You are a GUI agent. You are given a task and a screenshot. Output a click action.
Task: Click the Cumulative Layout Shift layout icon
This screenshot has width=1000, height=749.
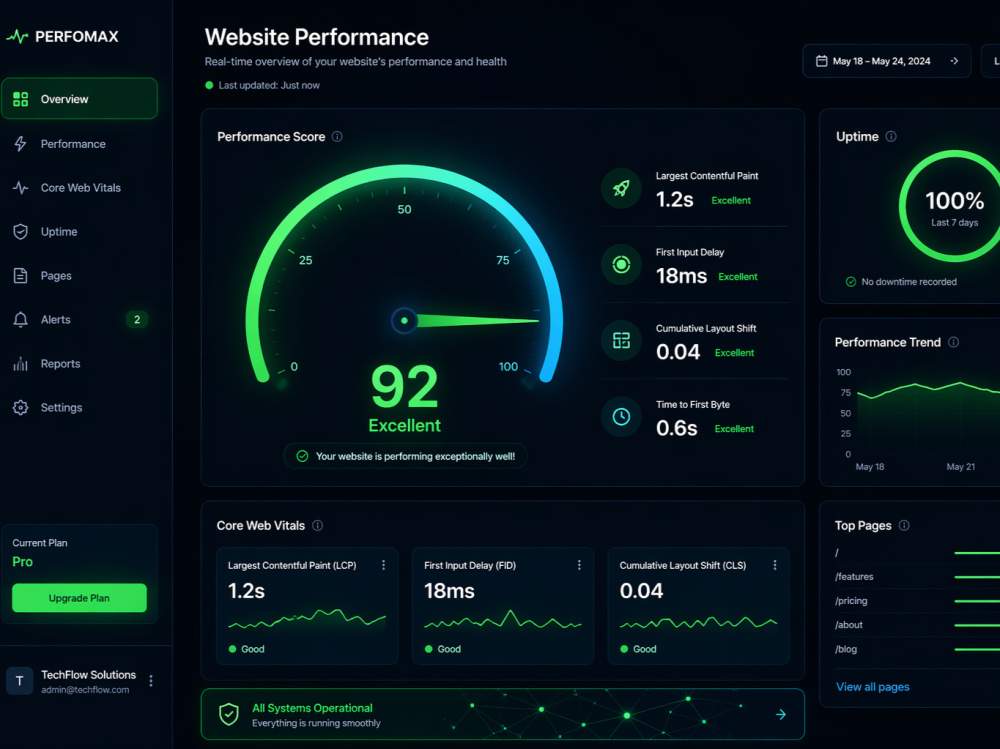[x=621, y=340]
